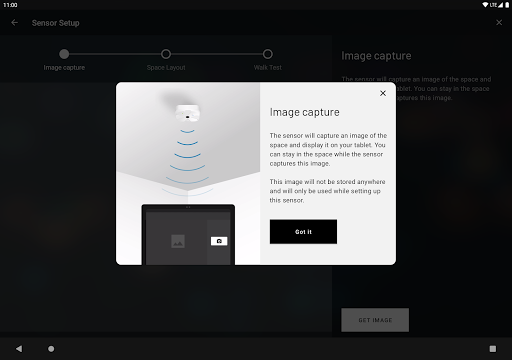This screenshot has width=512, height=360.
Task: Select the Image capture step circle
Action: (64, 54)
